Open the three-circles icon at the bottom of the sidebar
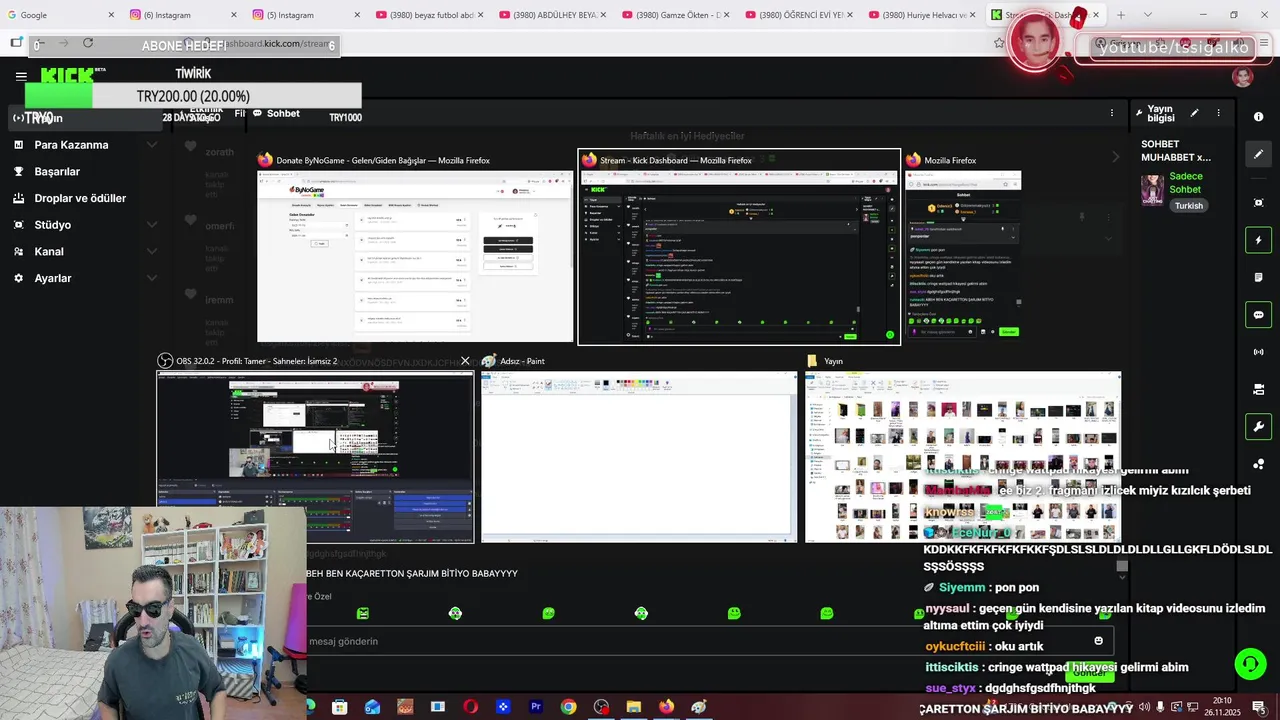The image size is (1280, 720). click(x=1258, y=464)
